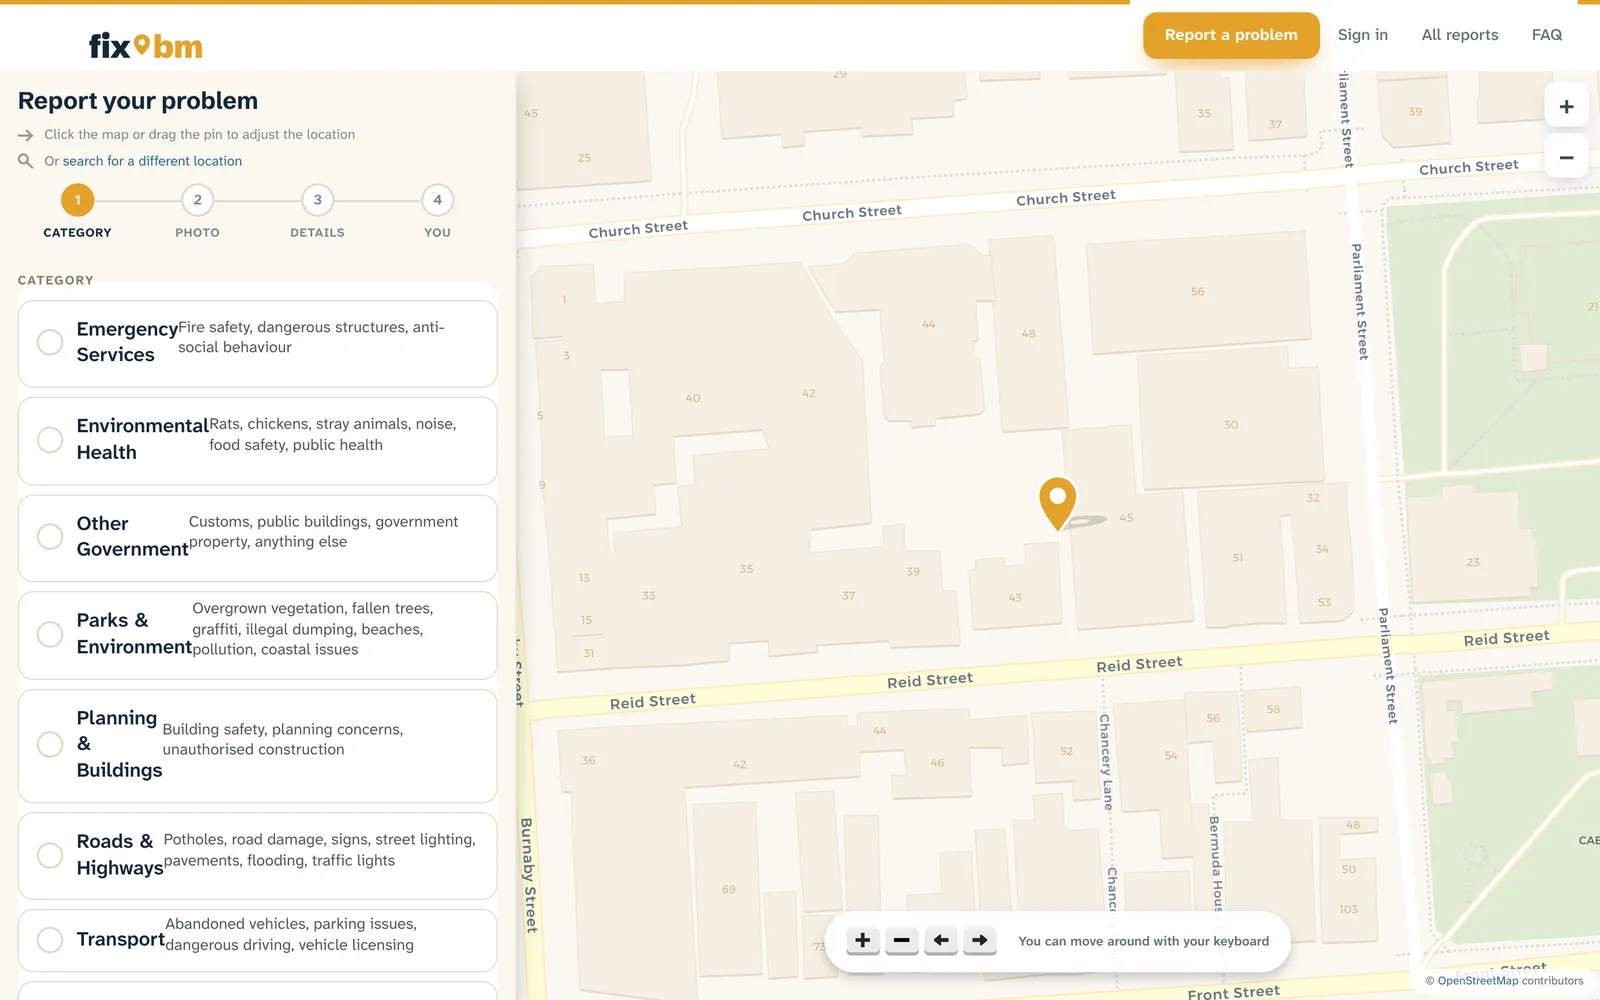
Task: Open the FAQ page
Action: pos(1547,35)
